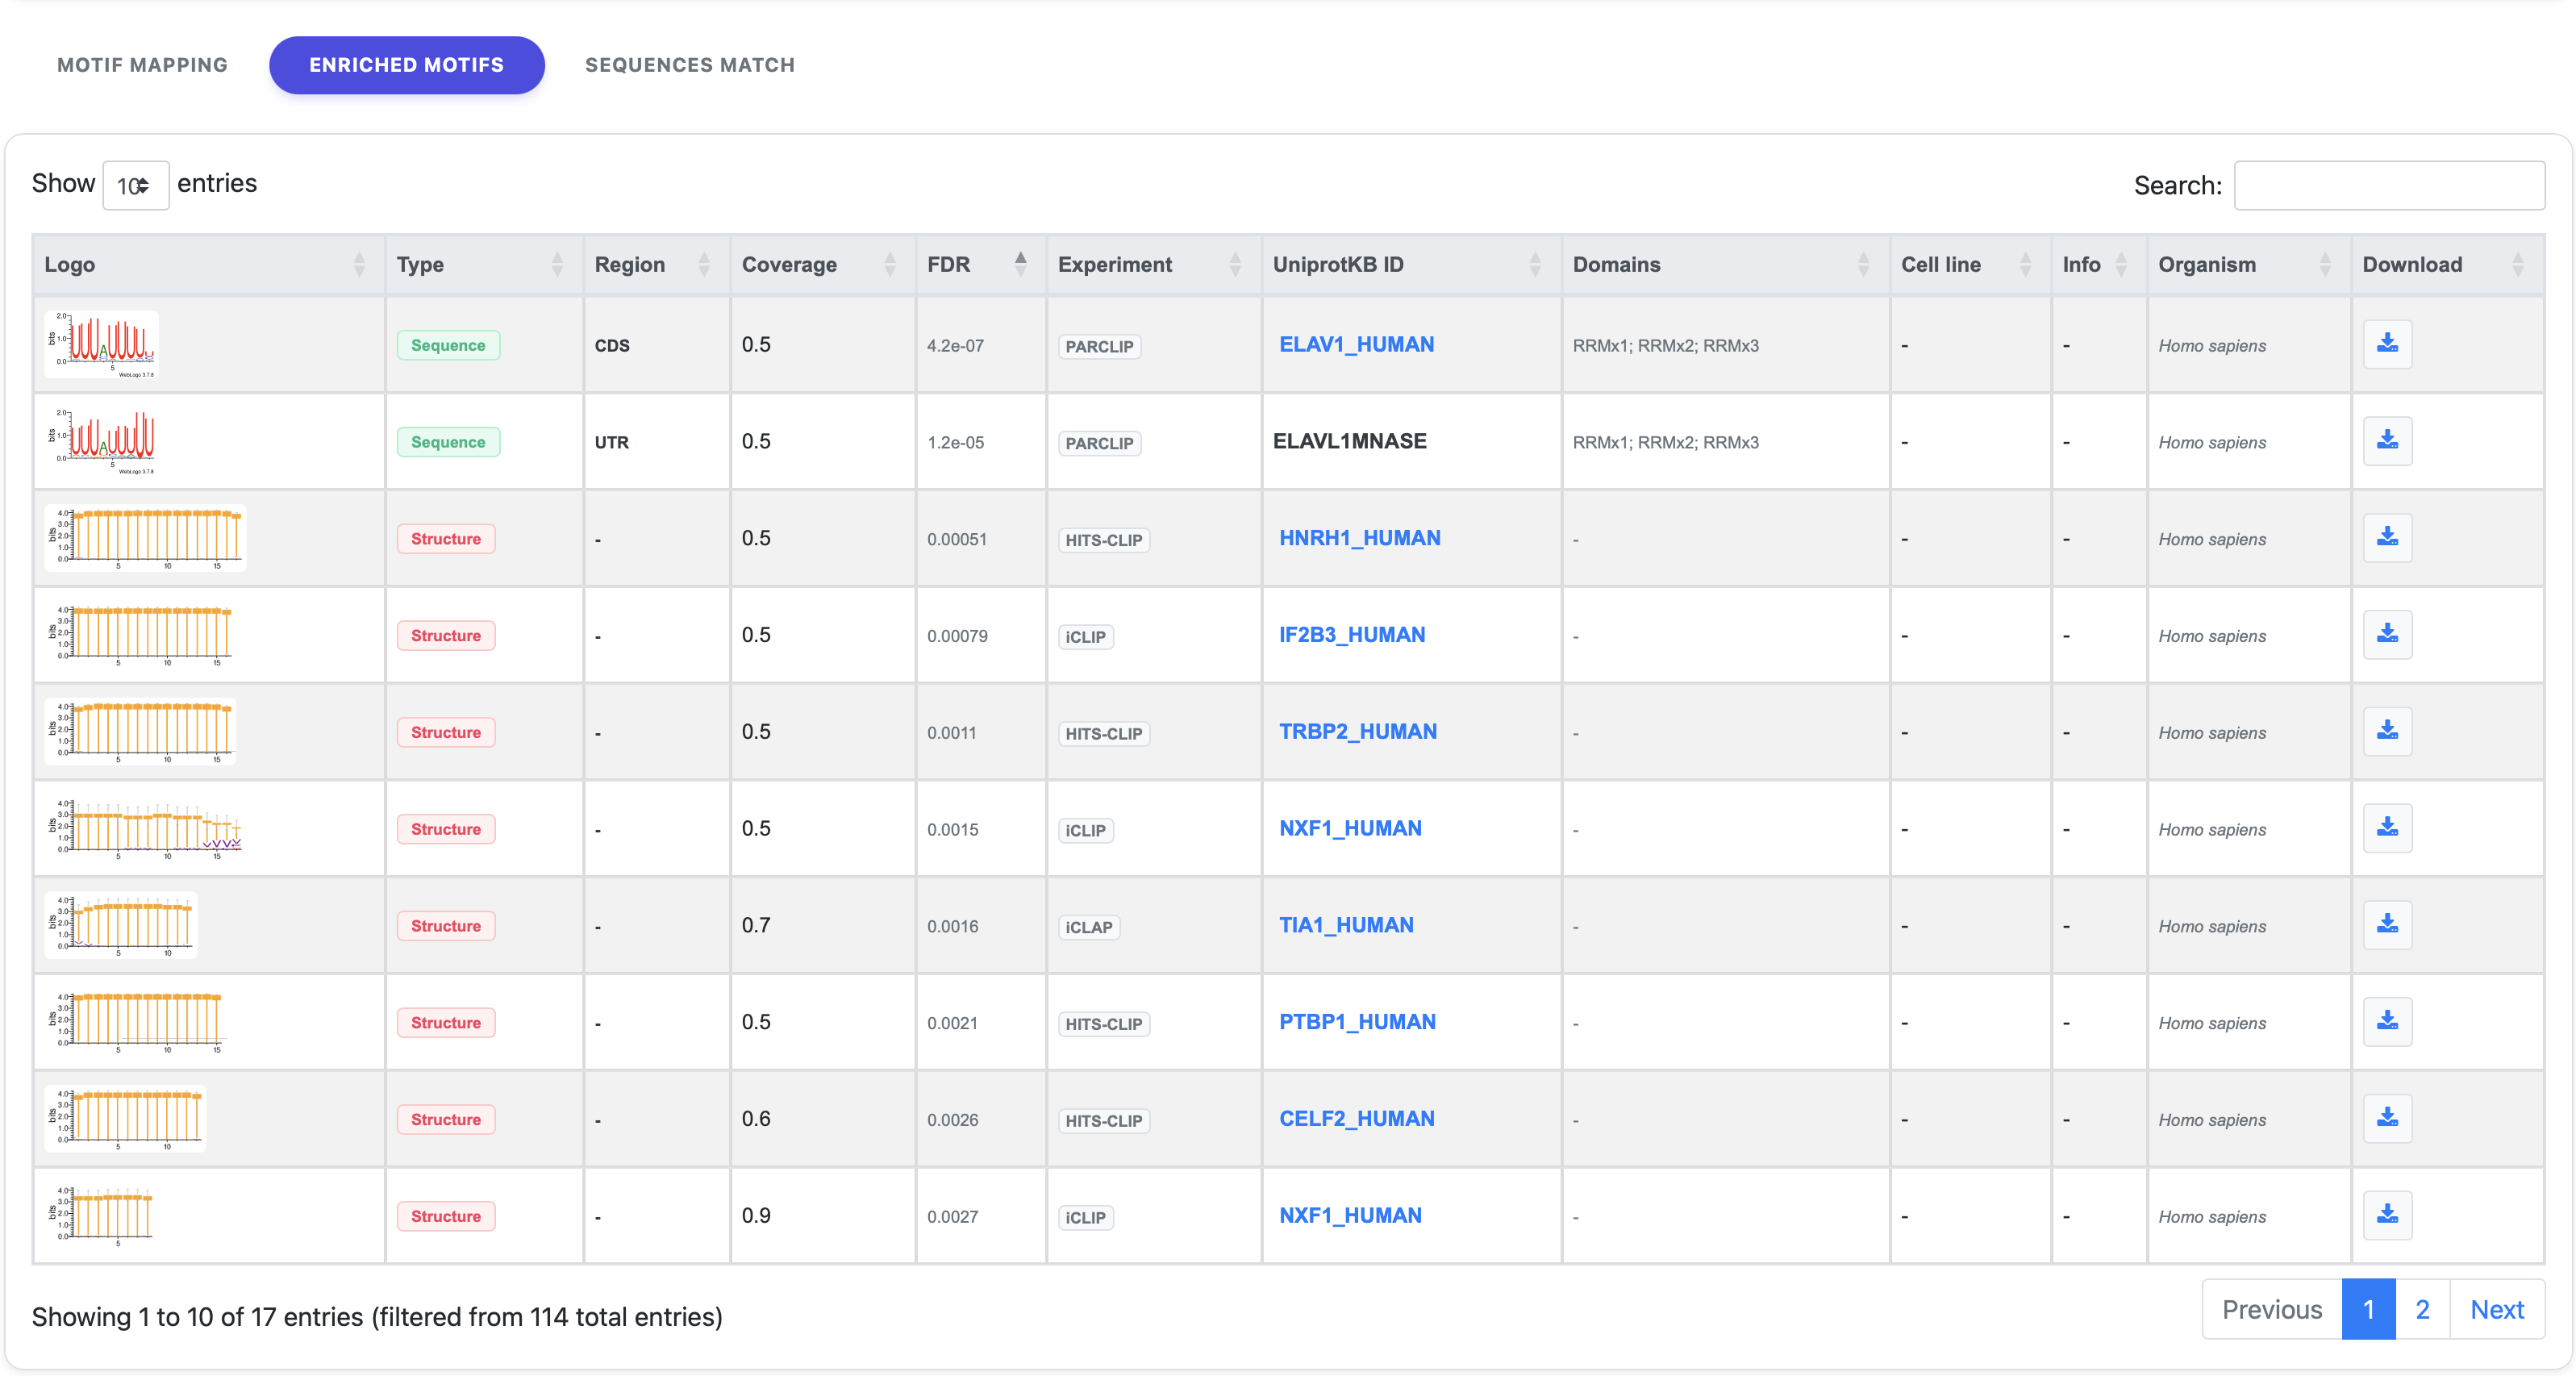Download the NXF1_HUMAN motif with FDR 0.0015
This screenshot has width=2576, height=1376.
(2387, 828)
